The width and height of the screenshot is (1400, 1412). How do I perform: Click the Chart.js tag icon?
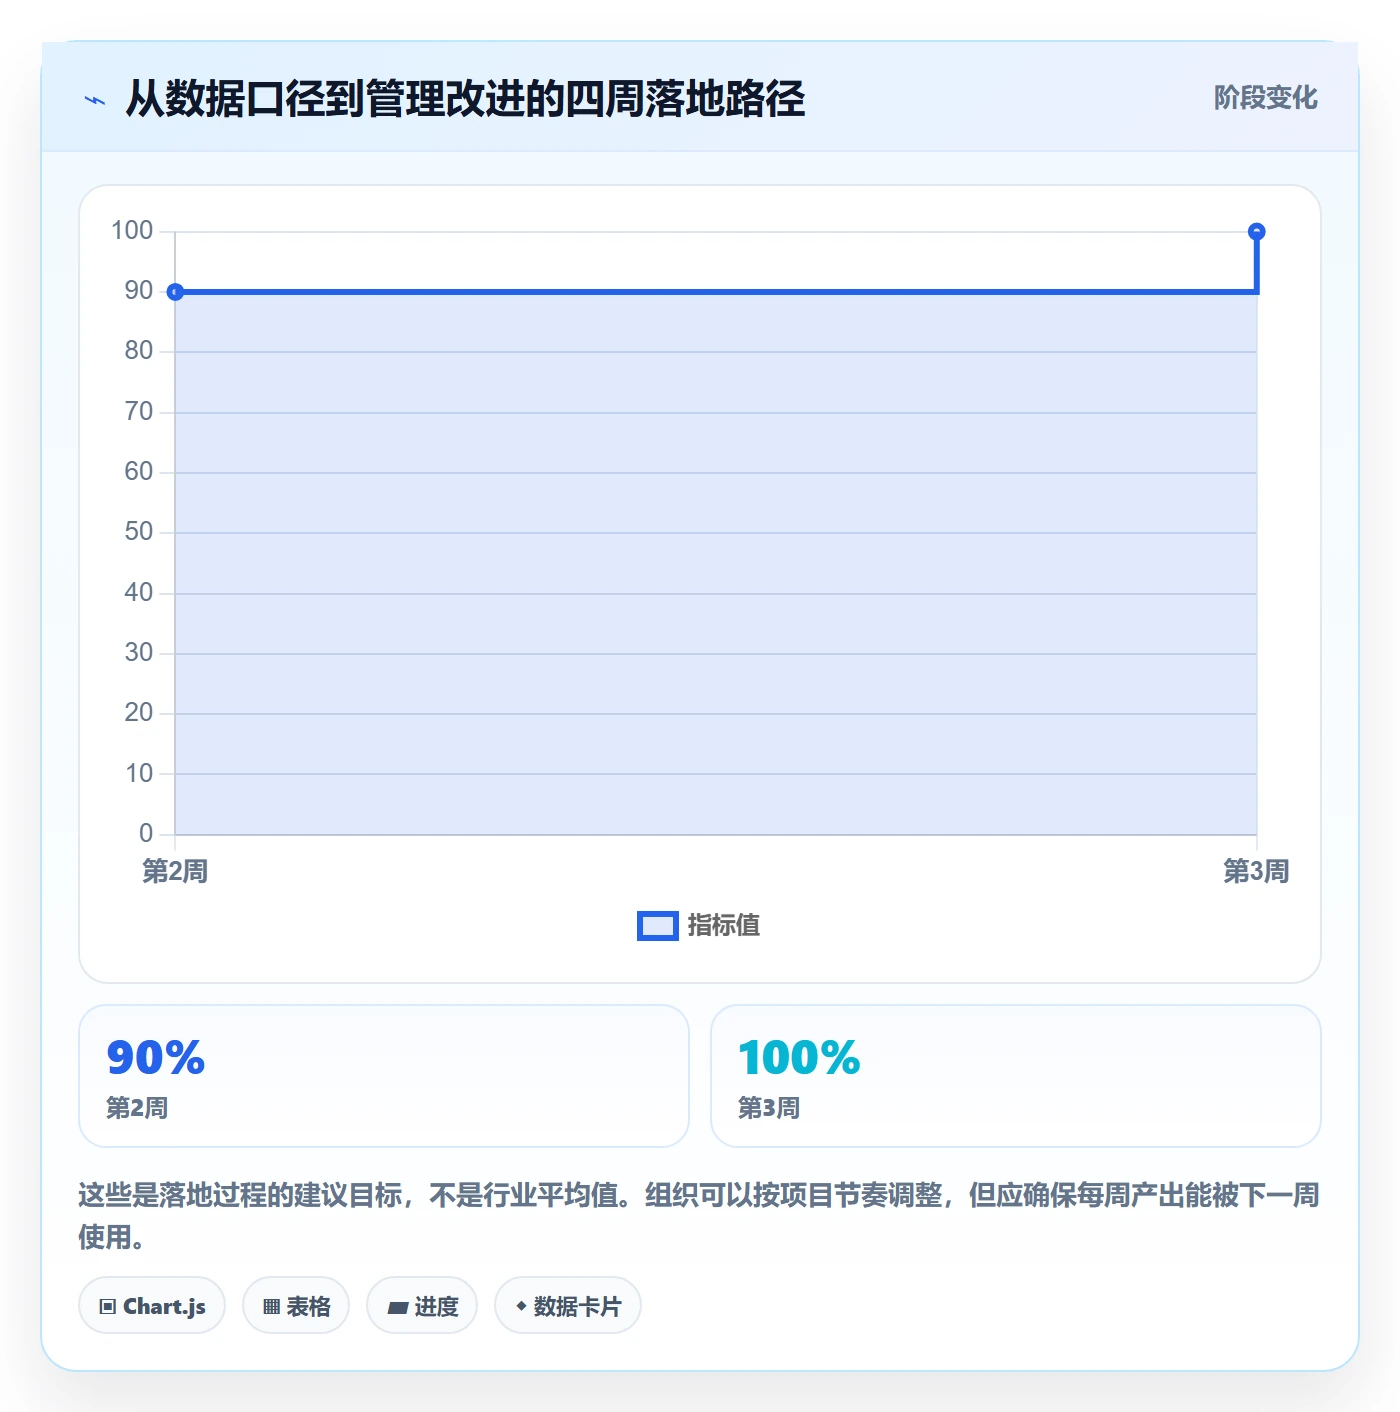pos(108,1307)
